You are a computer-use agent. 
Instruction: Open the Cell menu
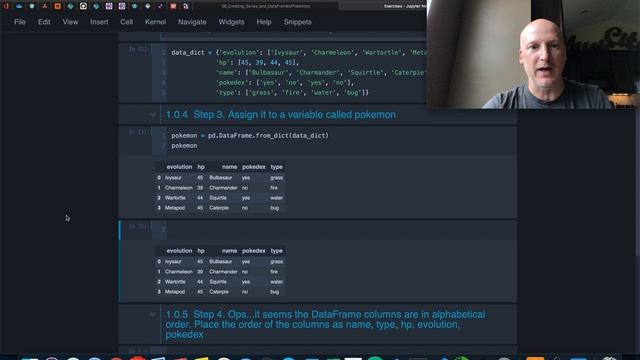127,22
